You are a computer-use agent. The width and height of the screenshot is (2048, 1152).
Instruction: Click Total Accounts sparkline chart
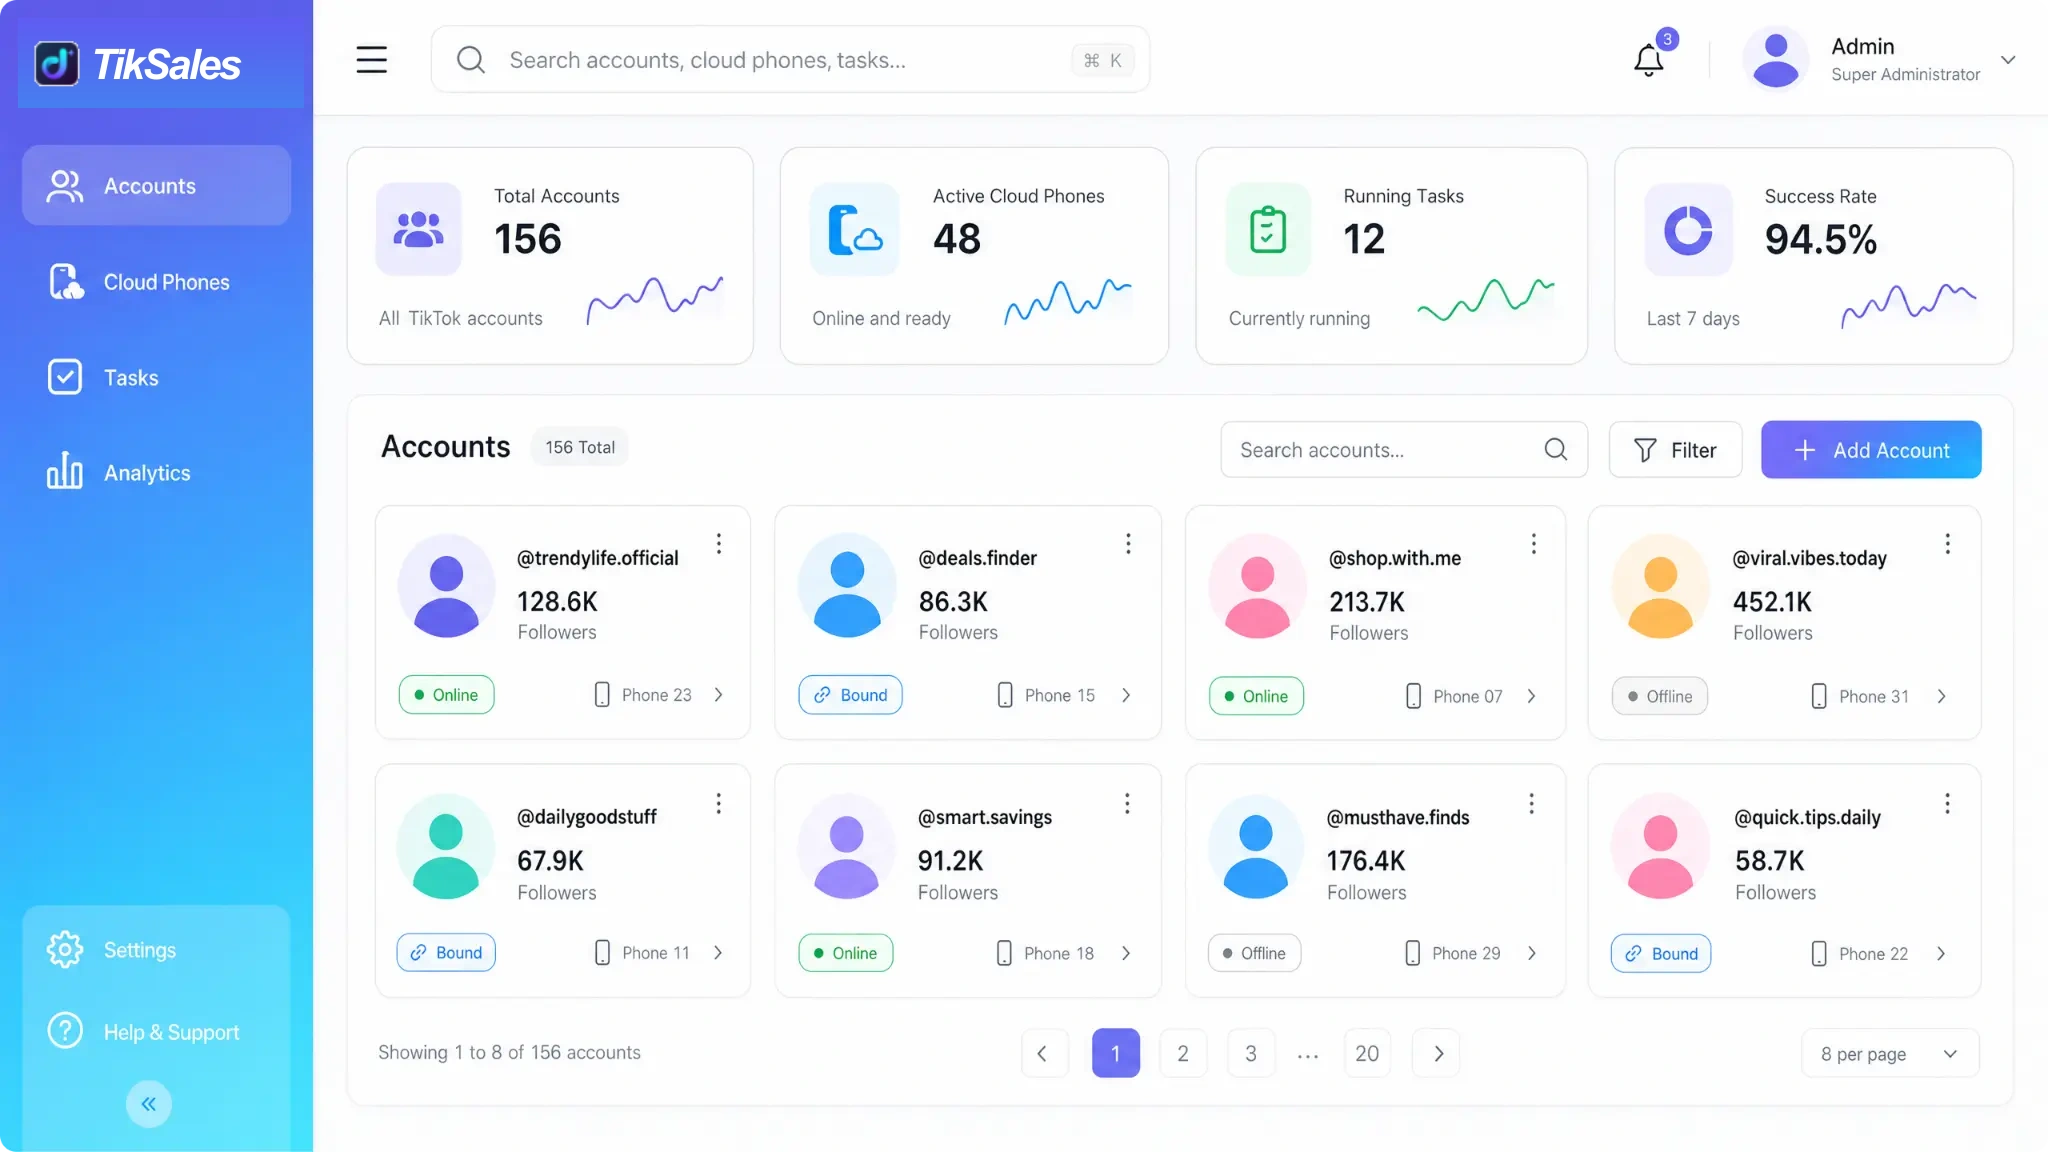[655, 299]
